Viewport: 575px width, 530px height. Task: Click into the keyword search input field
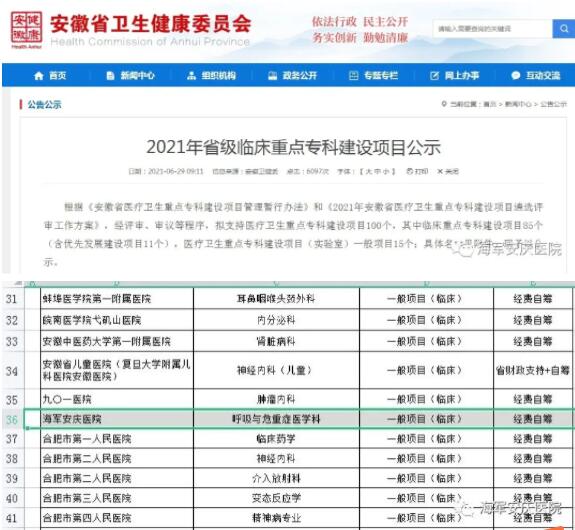coord(492,28)
